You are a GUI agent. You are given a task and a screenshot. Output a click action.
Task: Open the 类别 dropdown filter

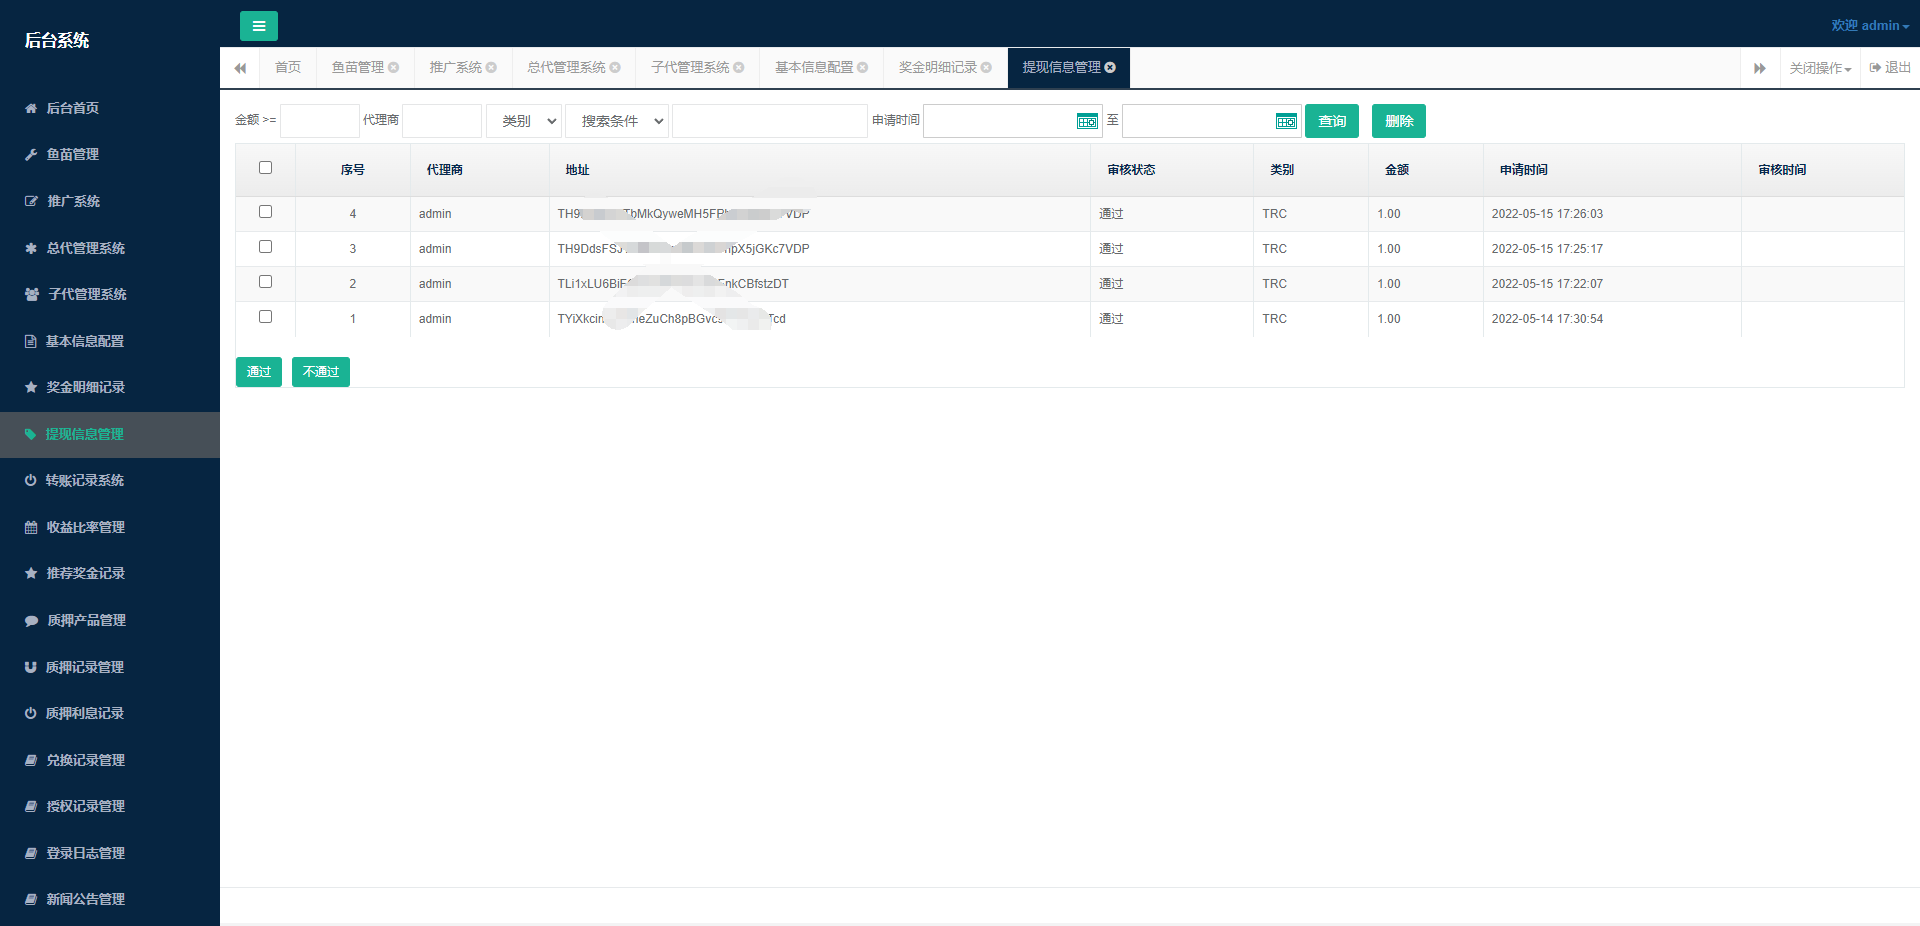tap(524, 121)
